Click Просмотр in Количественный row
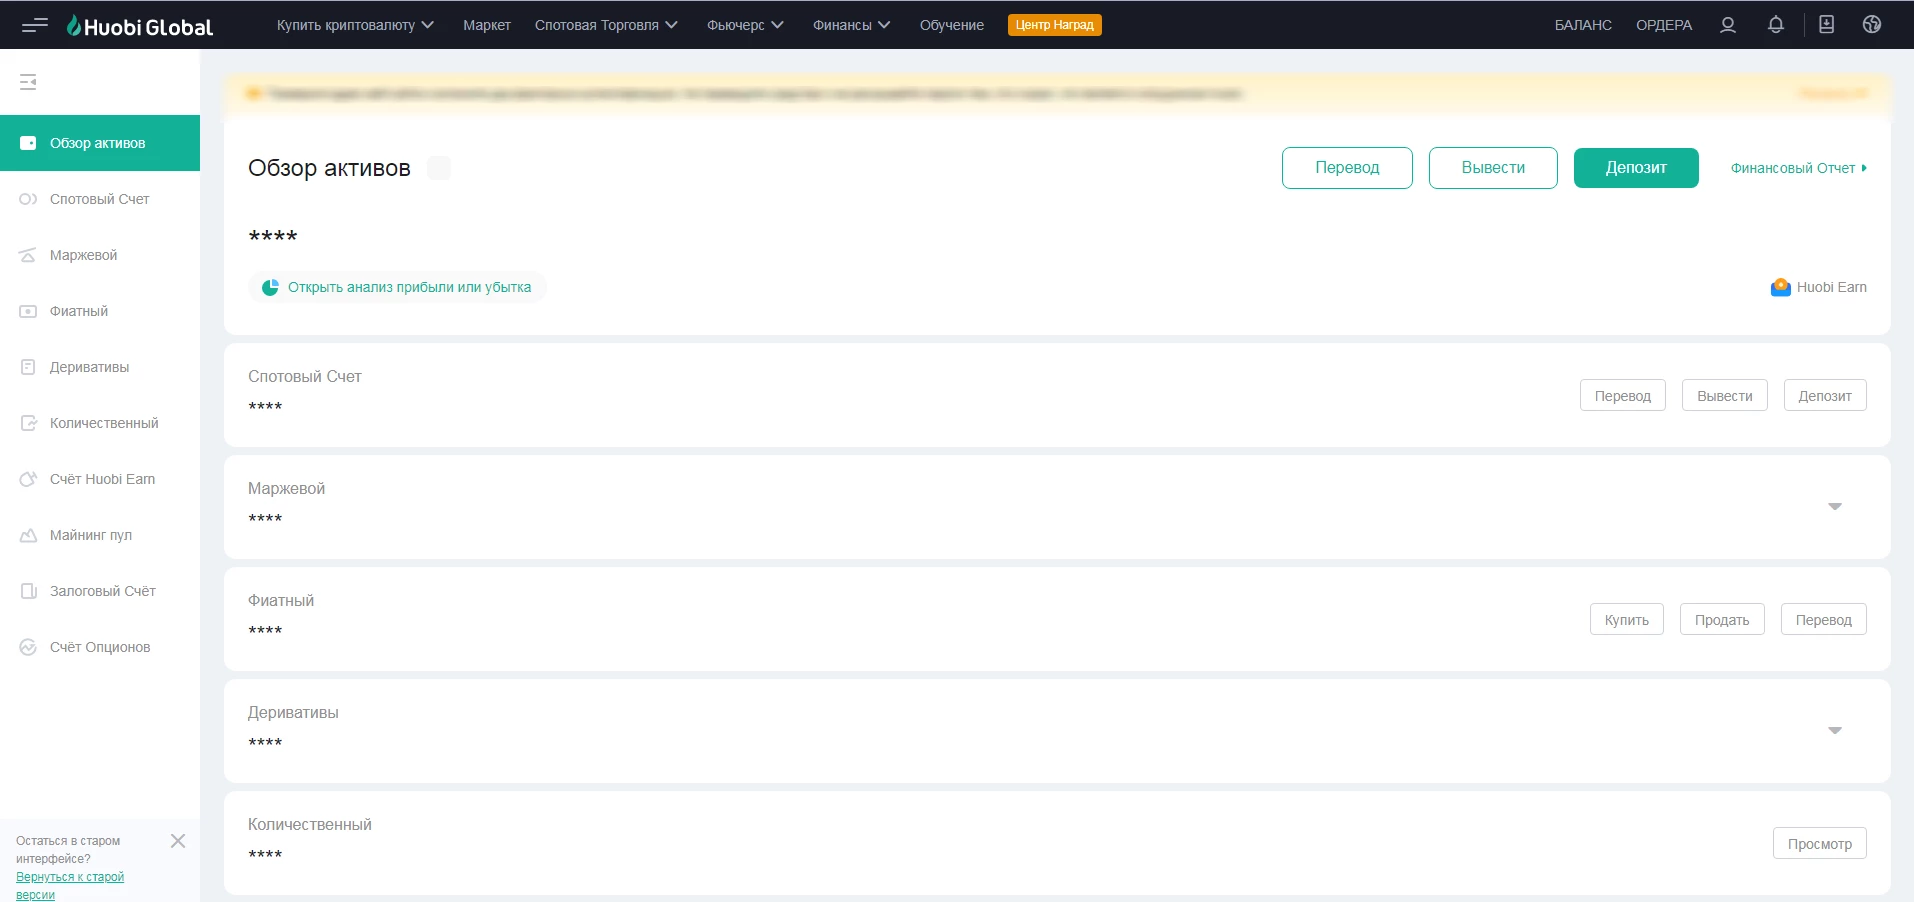 pos(1820,843)
